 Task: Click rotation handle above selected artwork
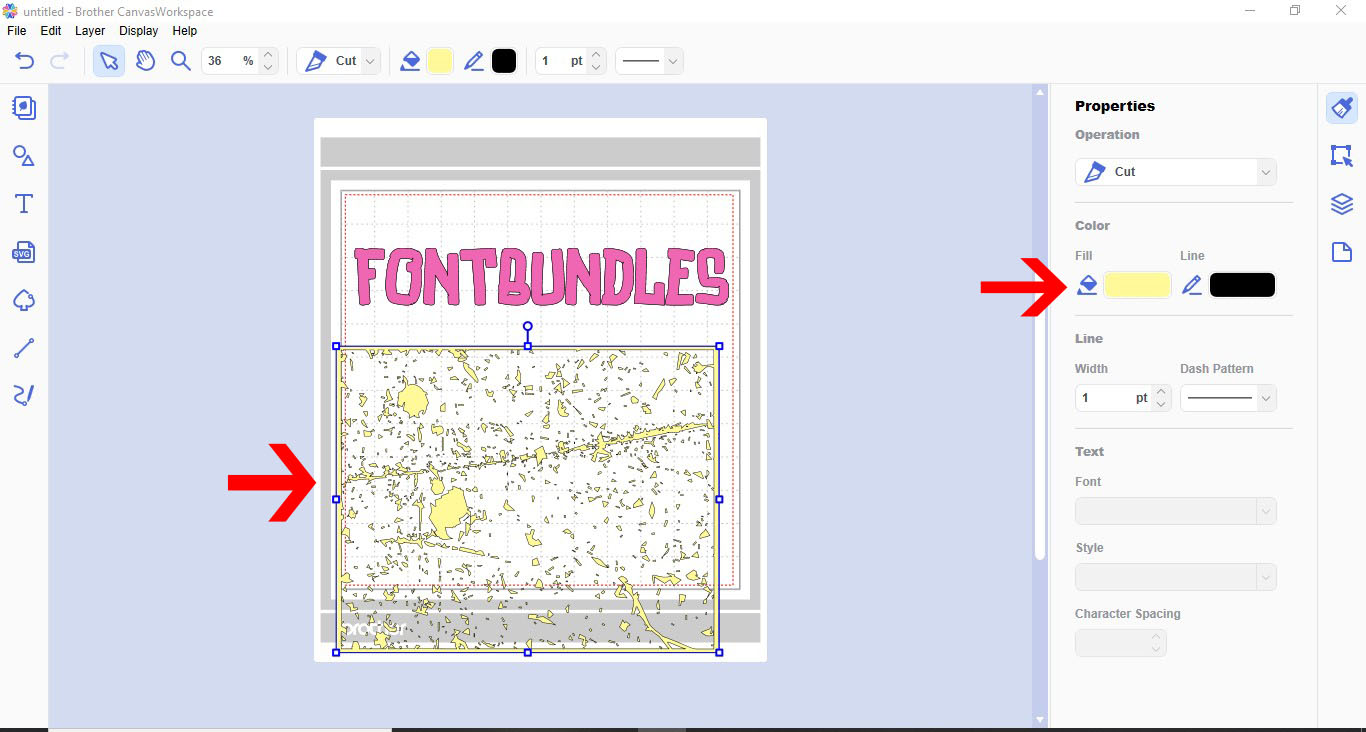pos(528,326)
